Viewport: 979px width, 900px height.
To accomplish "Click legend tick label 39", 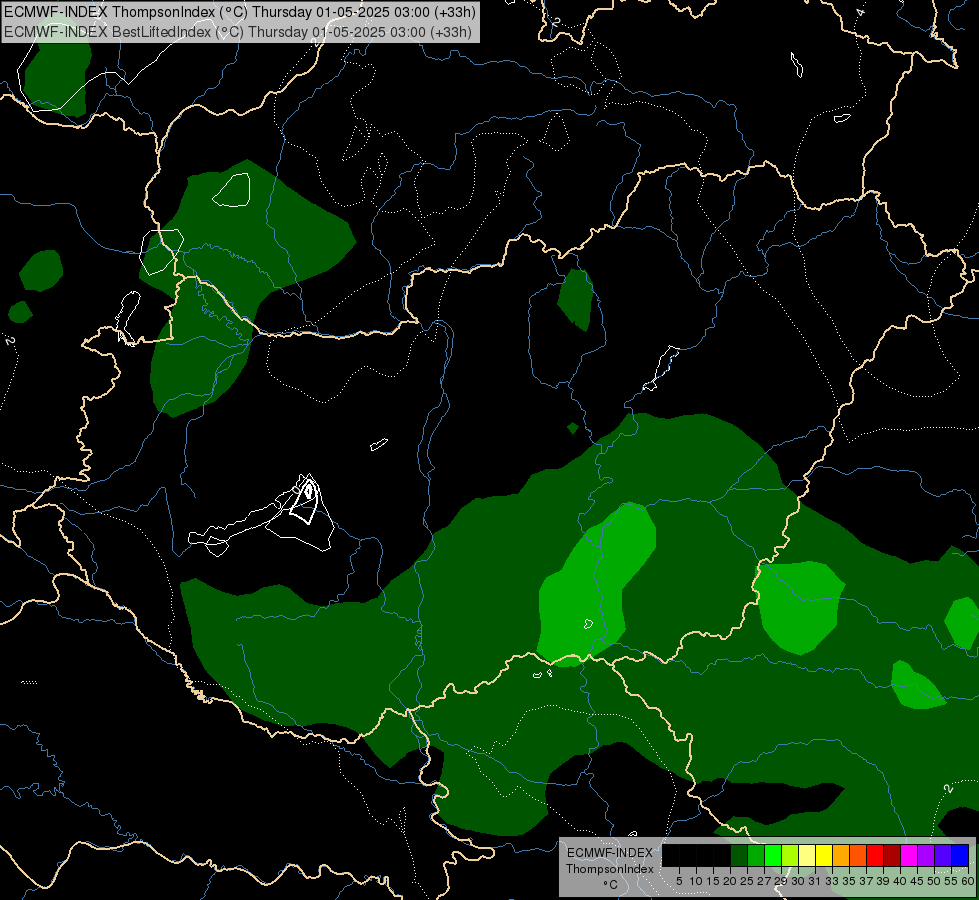I will (x=883, y=881).
